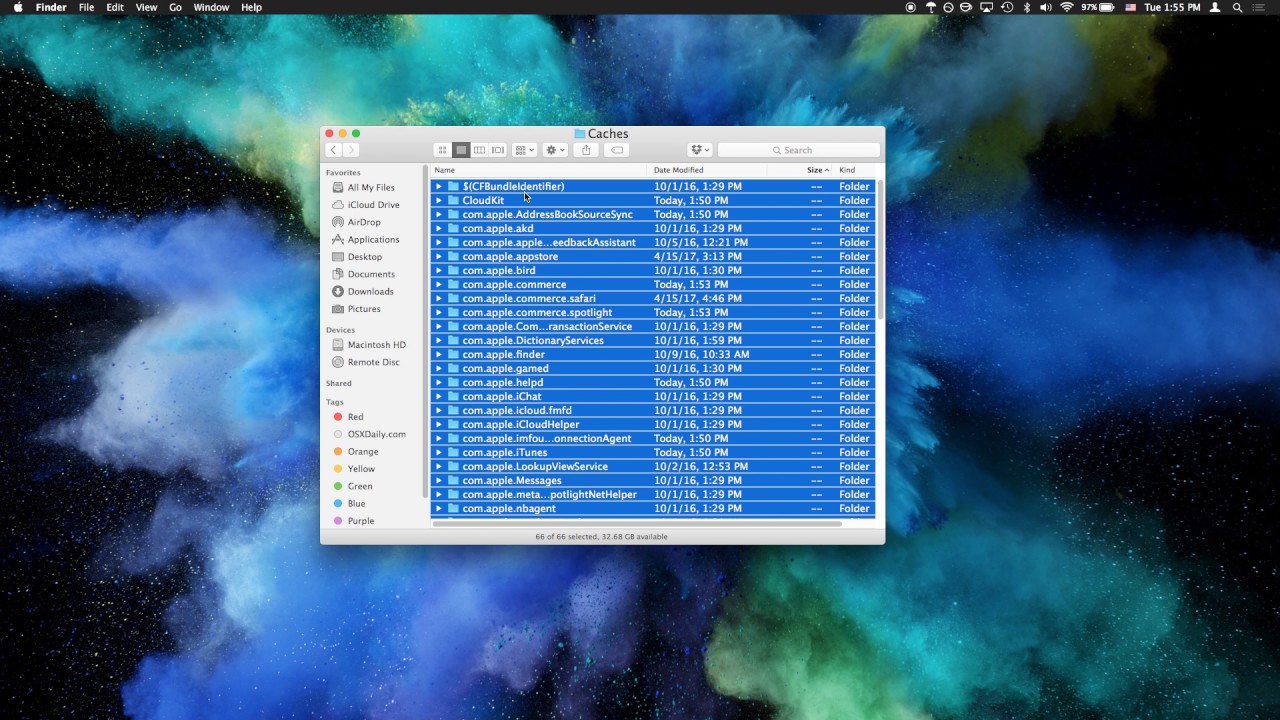The height and width of the screenshot is (720, 1280).
Task: Open the View menu
Action: (146, 7)
